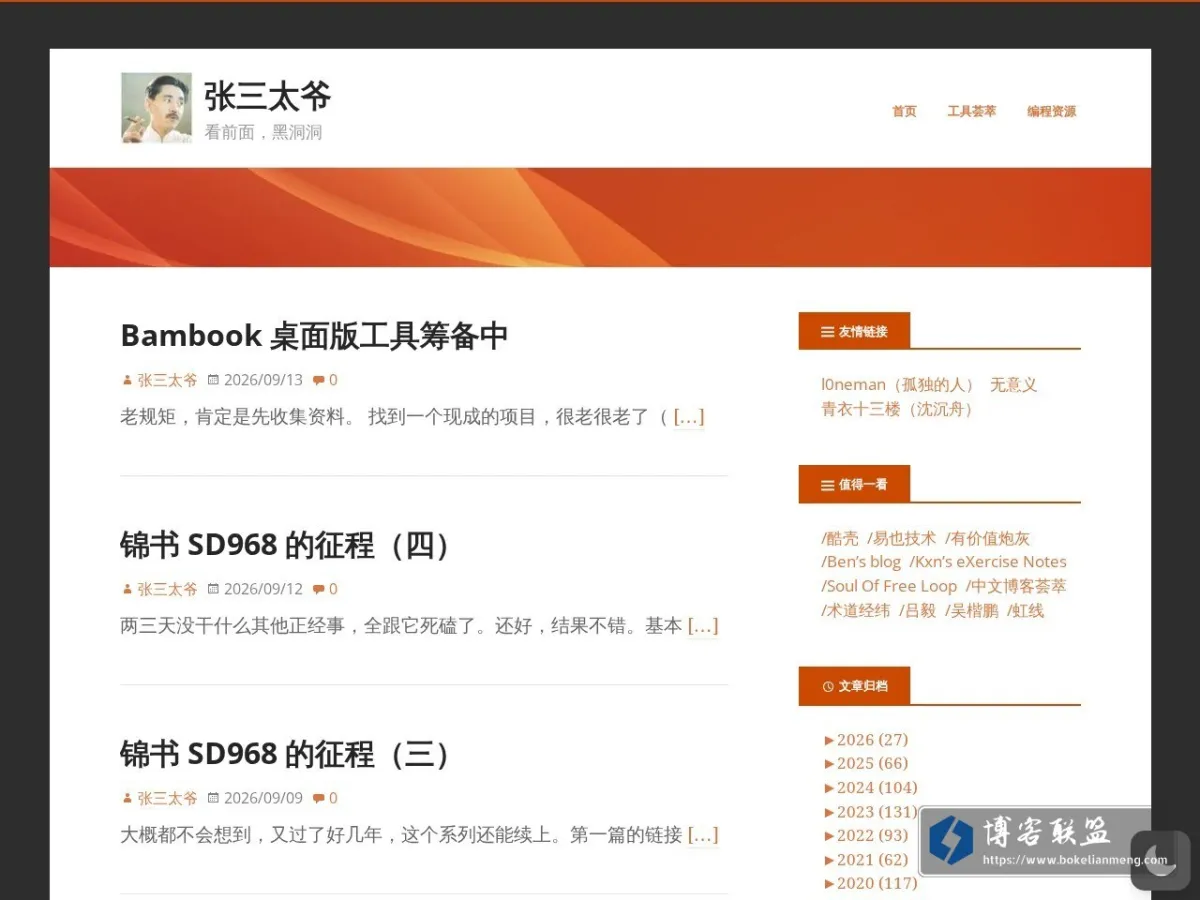
Task: Expand the 2022 (93) archive year
Action: point(866,836)
